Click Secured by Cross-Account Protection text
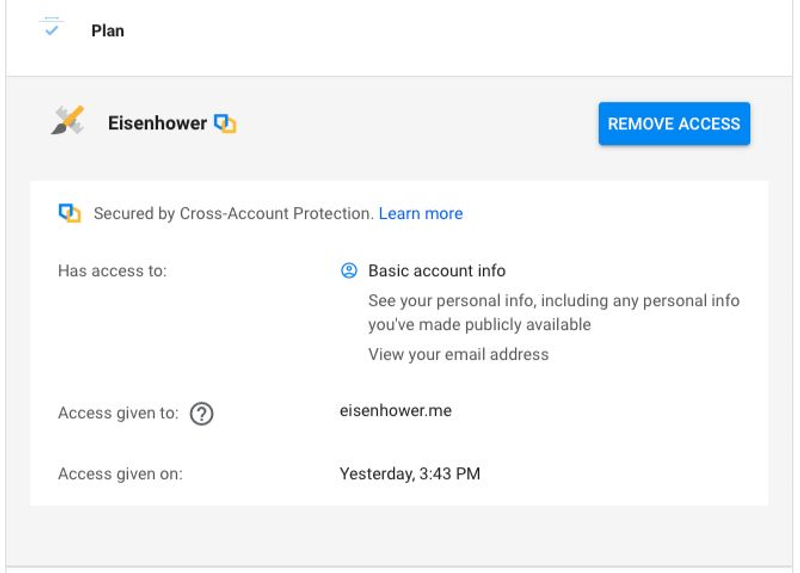Screen dimensions: 800x573 coord(234,213)
